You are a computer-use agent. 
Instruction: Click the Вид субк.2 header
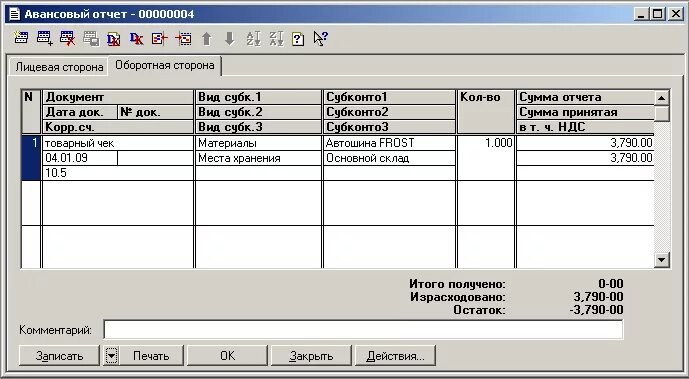click(258, 112)
